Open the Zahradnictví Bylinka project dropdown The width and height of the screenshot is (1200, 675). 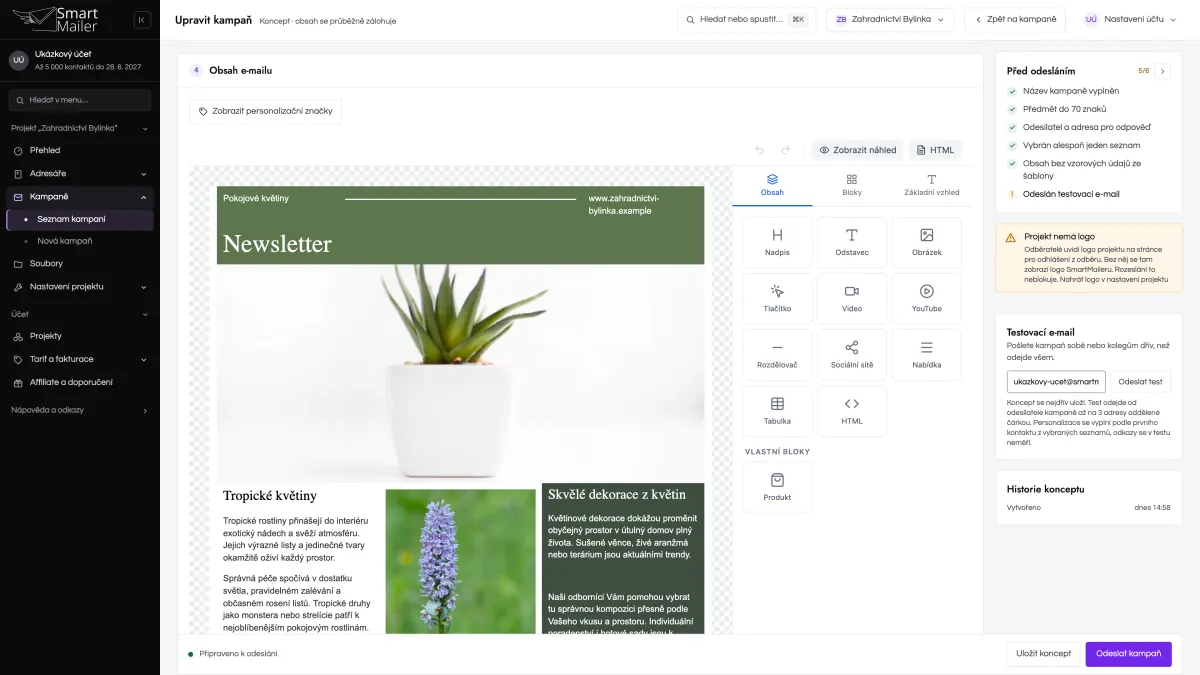(890, 19)
